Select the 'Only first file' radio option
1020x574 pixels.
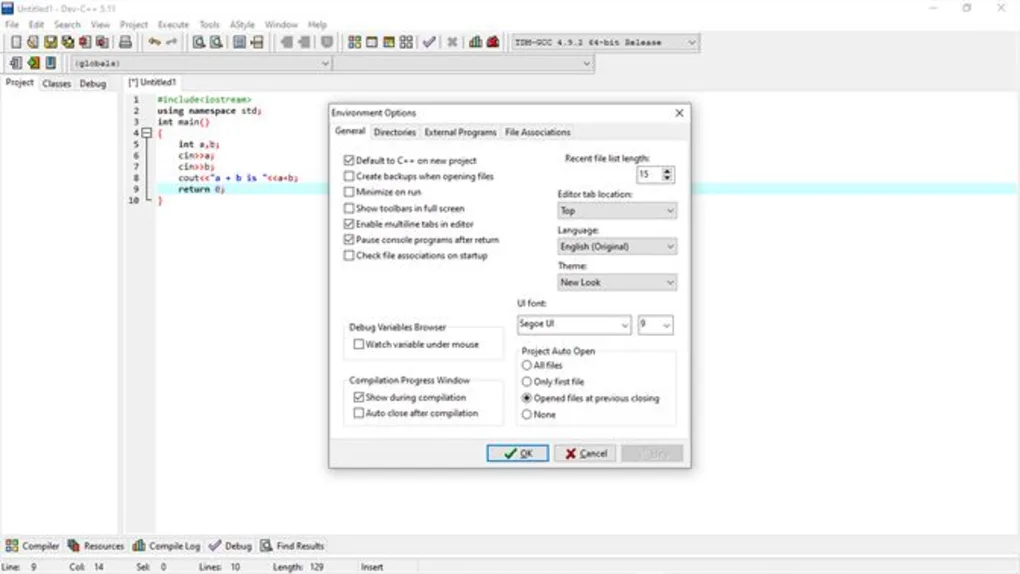click(527, 382)
